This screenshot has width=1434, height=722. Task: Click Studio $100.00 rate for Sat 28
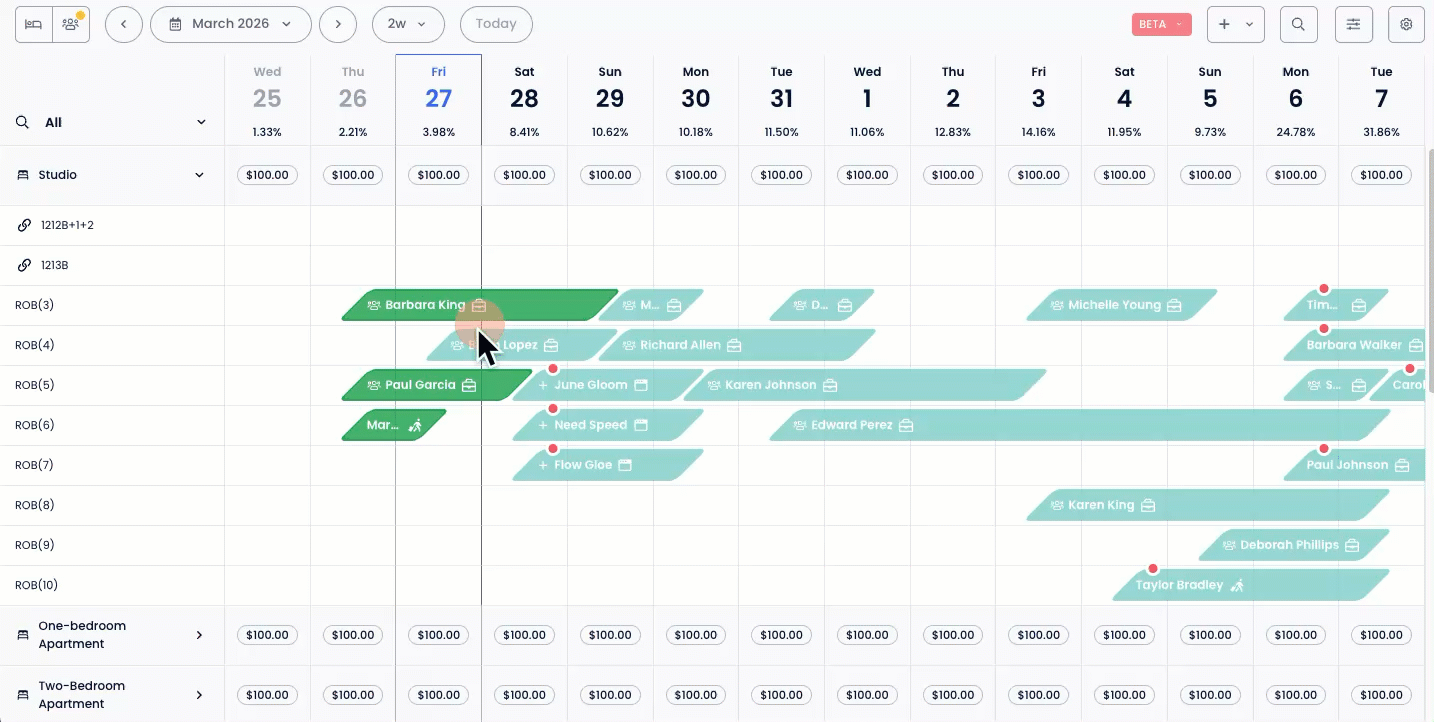(x=524, y=175)
